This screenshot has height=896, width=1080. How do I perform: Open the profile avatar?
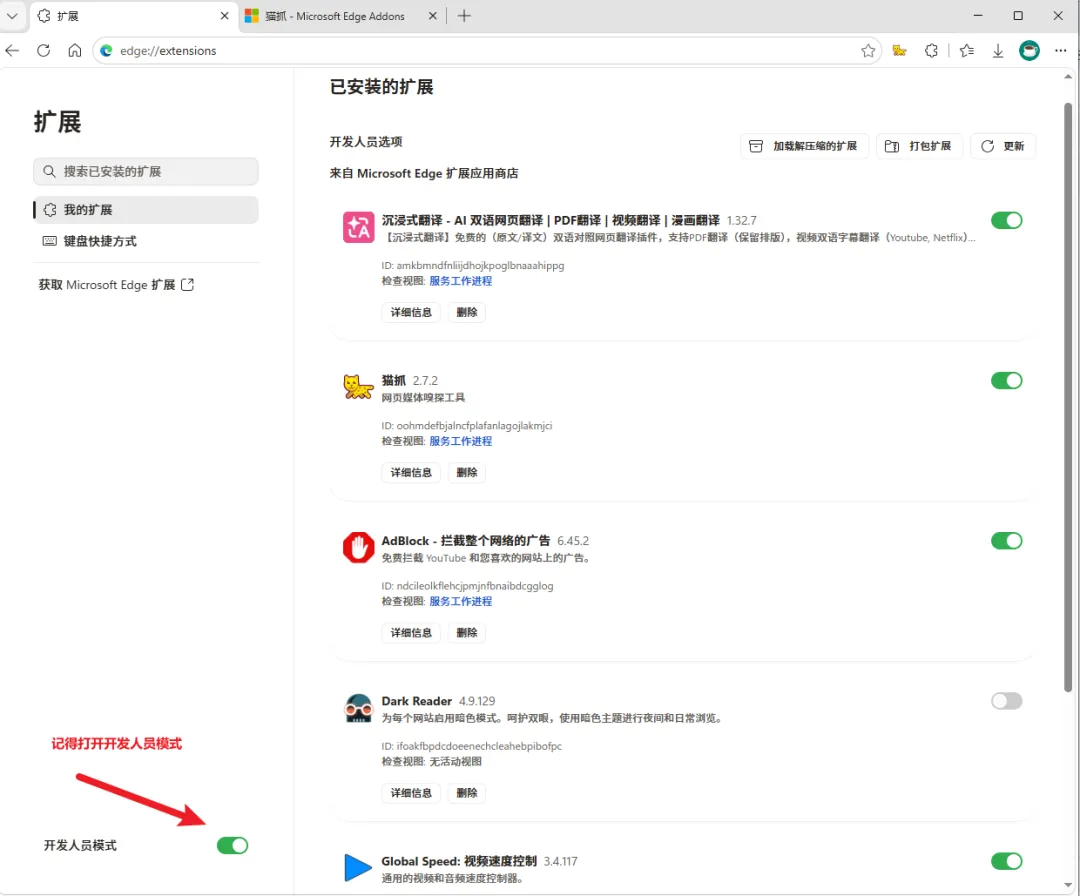point(1029,50)
